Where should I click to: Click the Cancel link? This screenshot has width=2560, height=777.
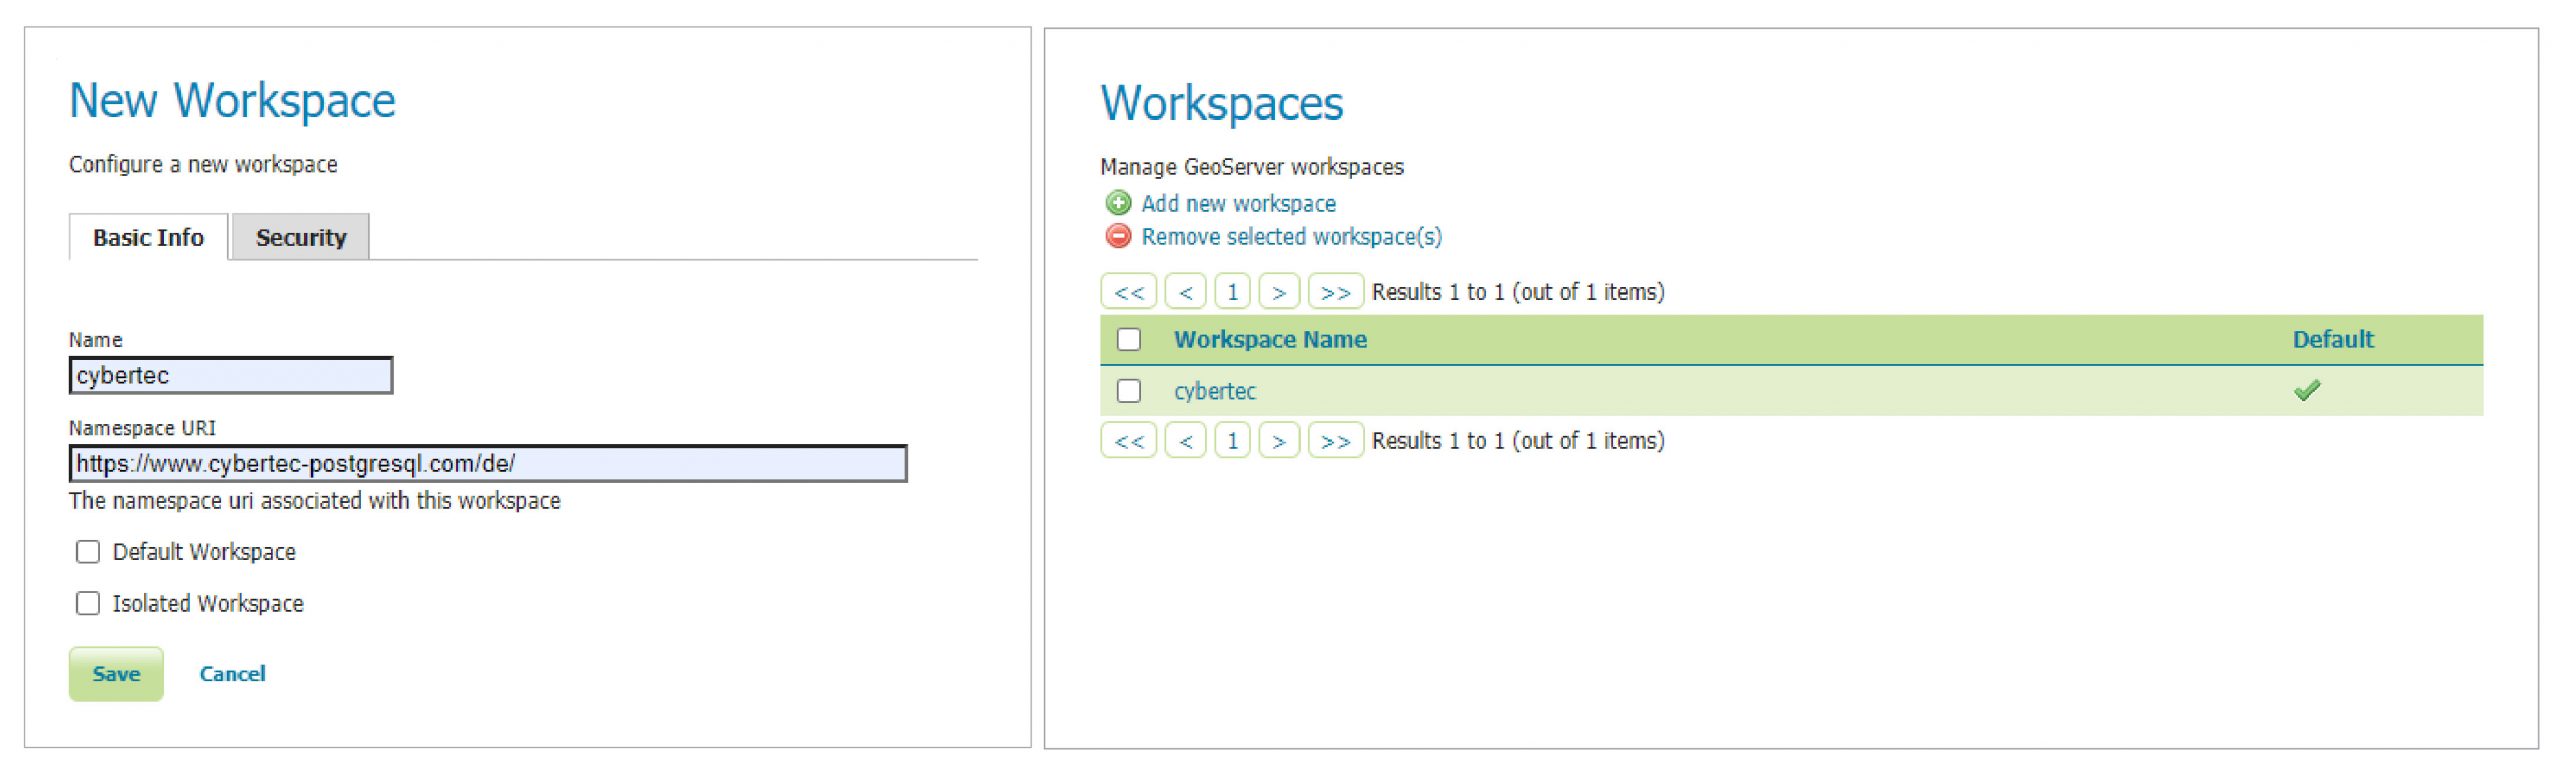232,674
